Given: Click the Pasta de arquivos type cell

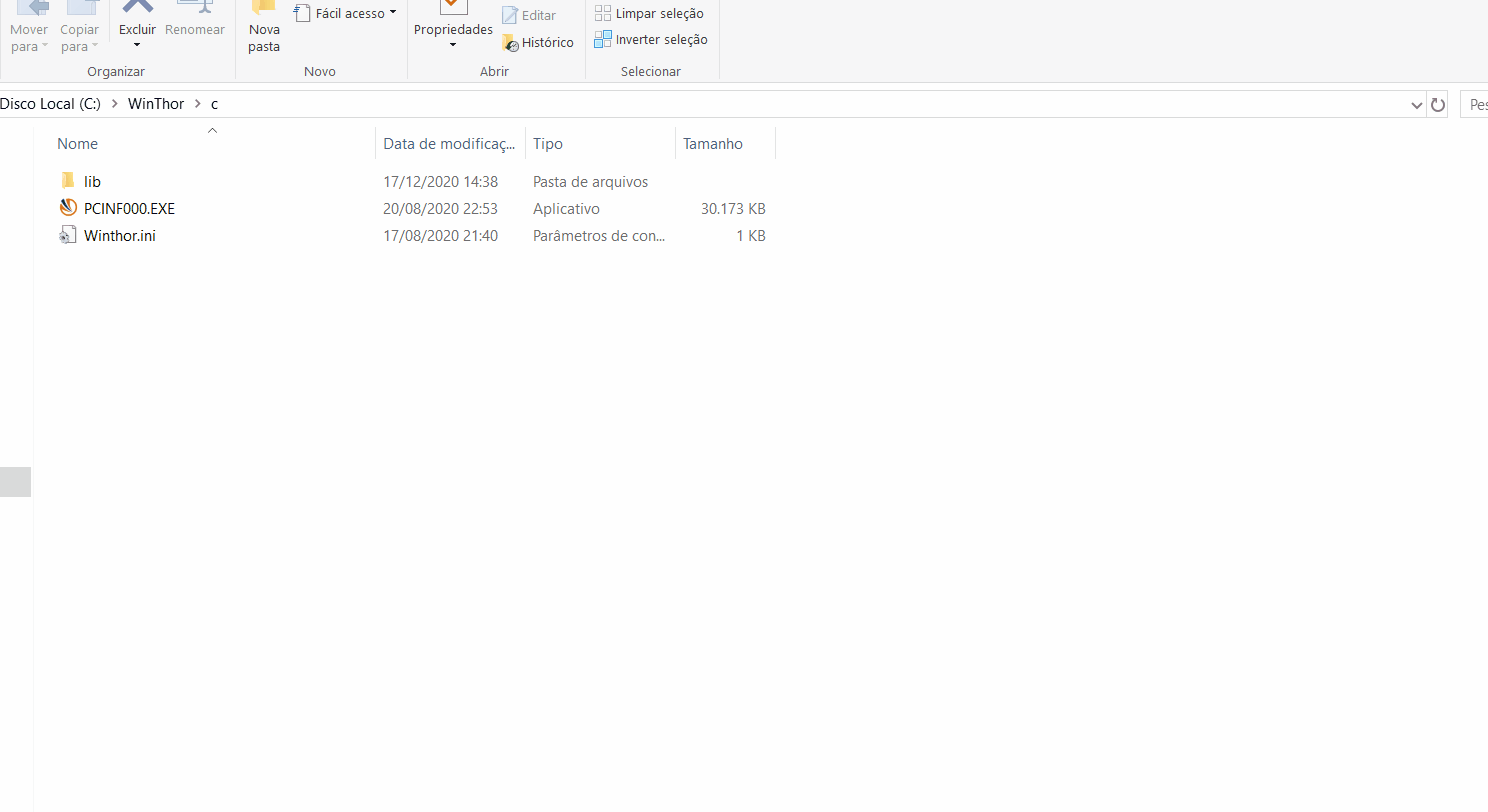Looking at the screenshot, I should click(591, 182).
